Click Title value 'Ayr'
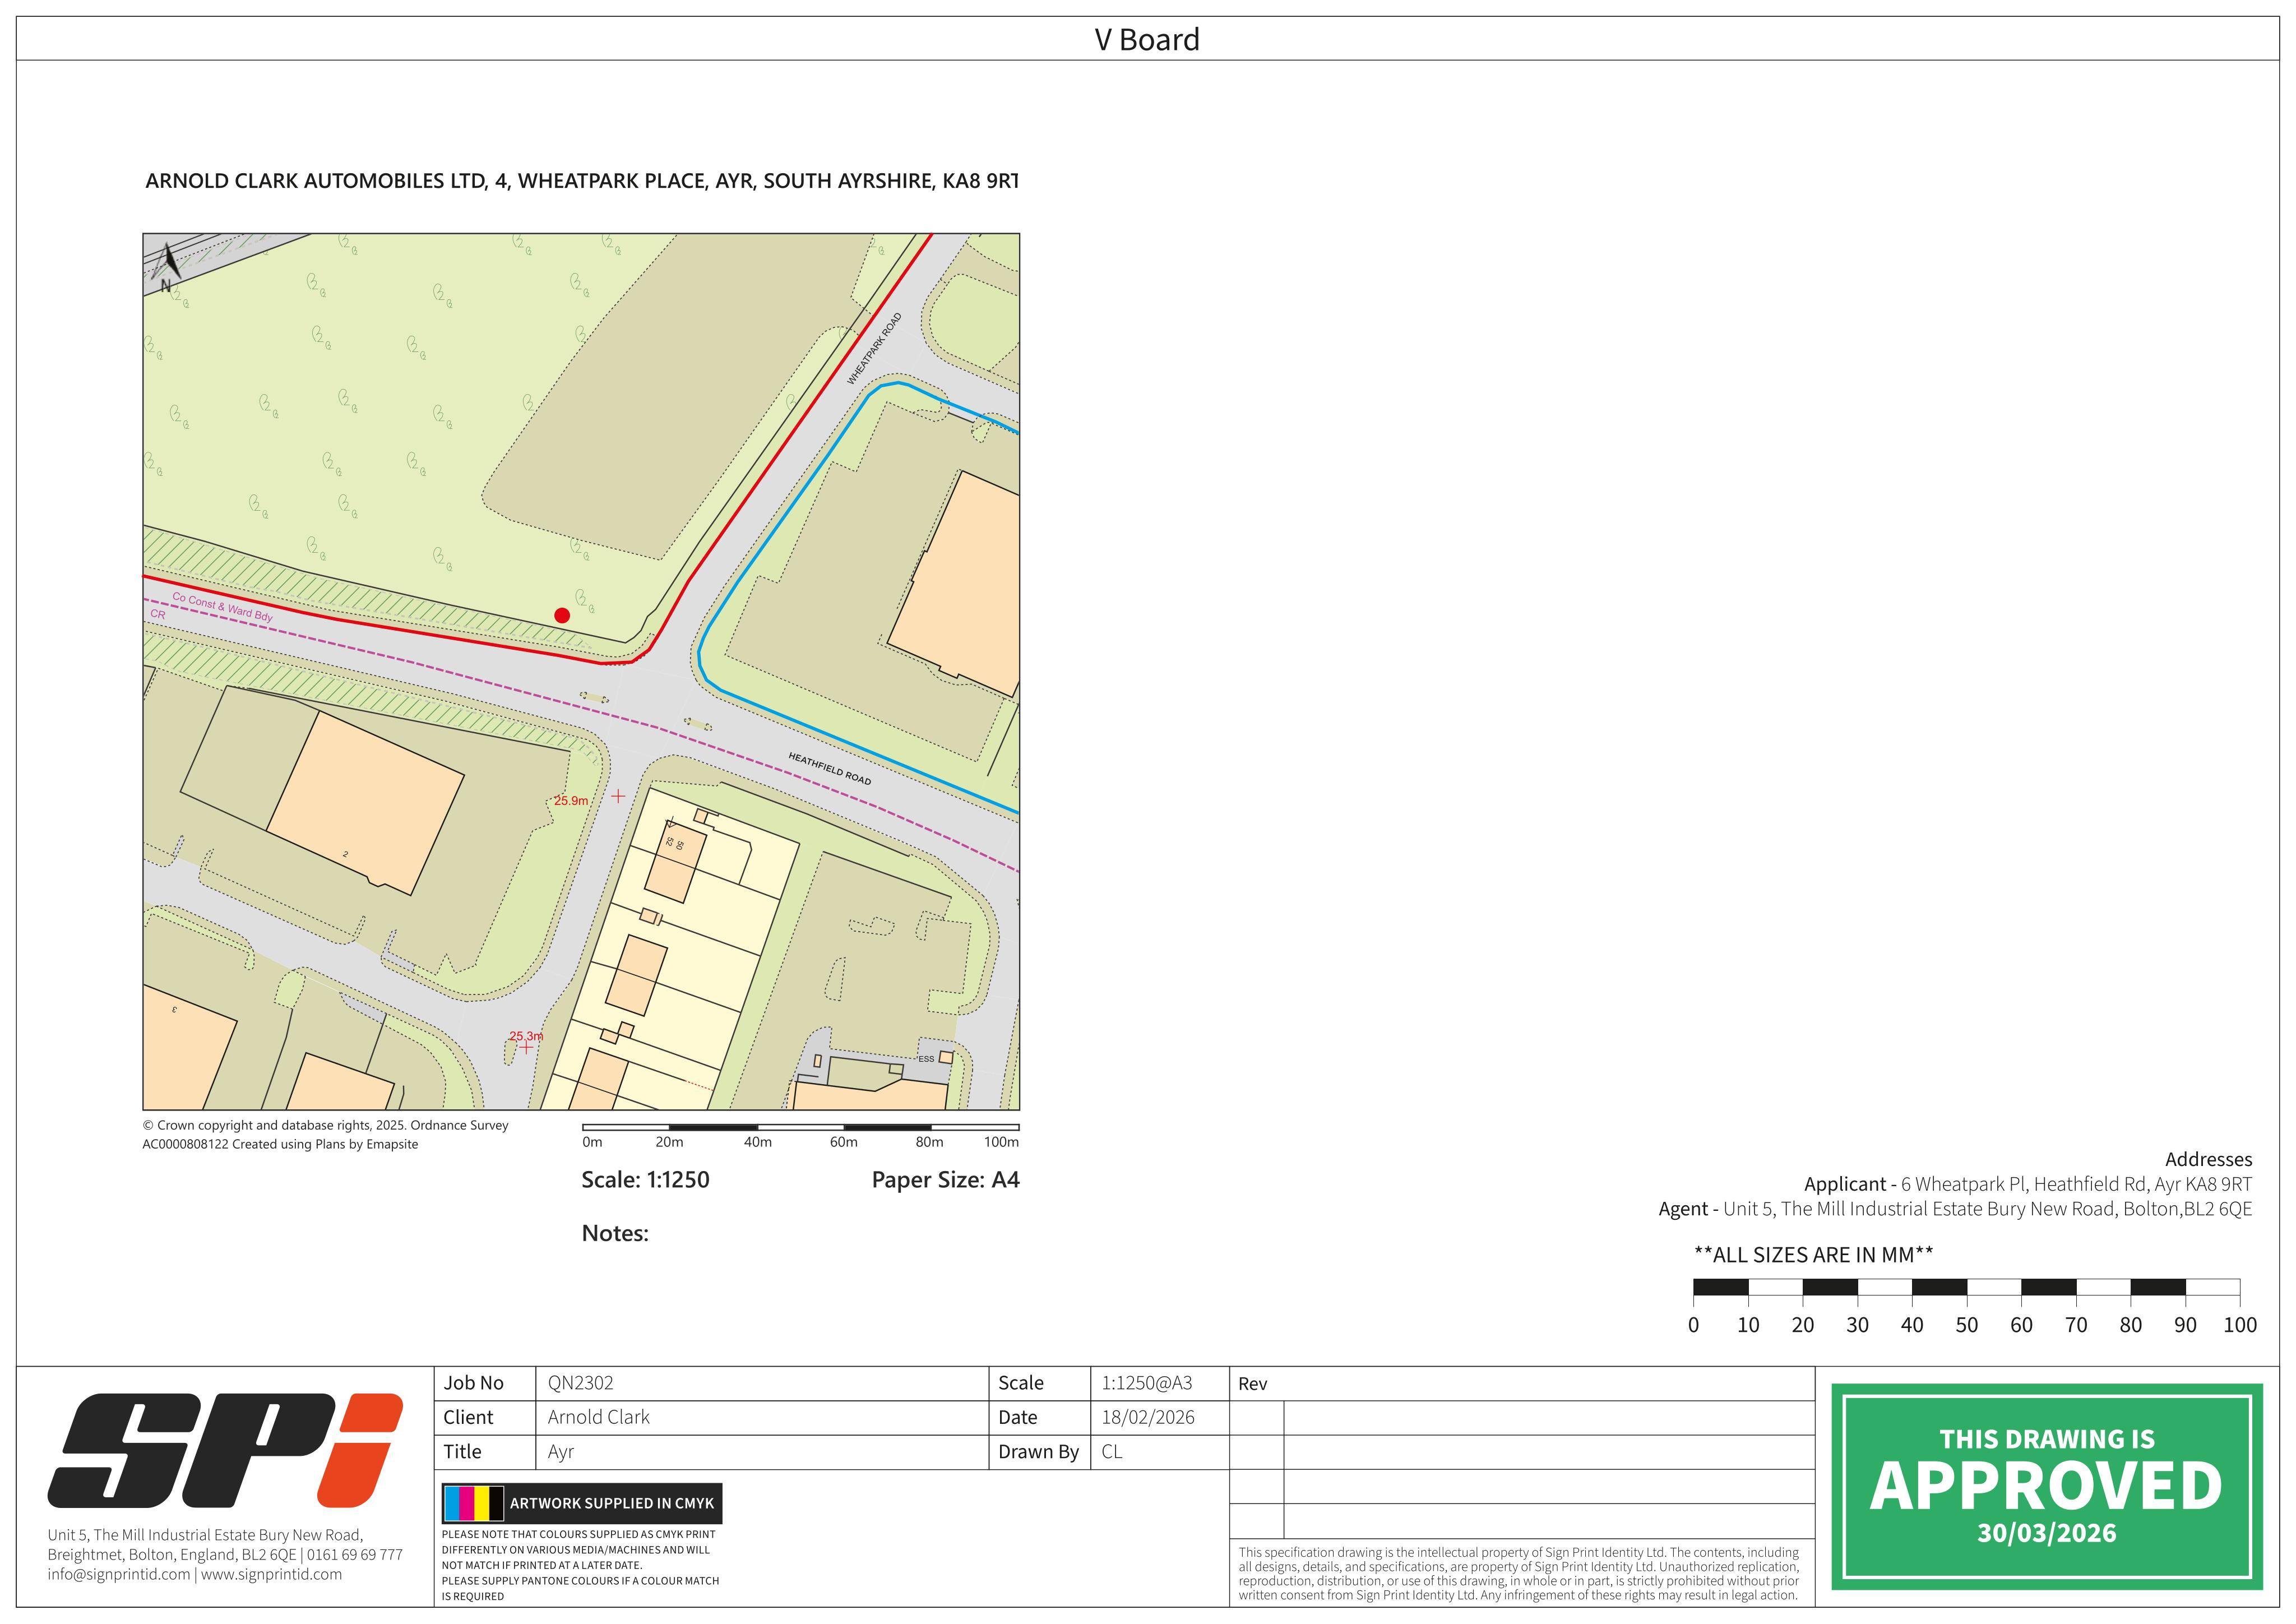Screen dimensions: 2296x1624 [x=560, y=1452]
